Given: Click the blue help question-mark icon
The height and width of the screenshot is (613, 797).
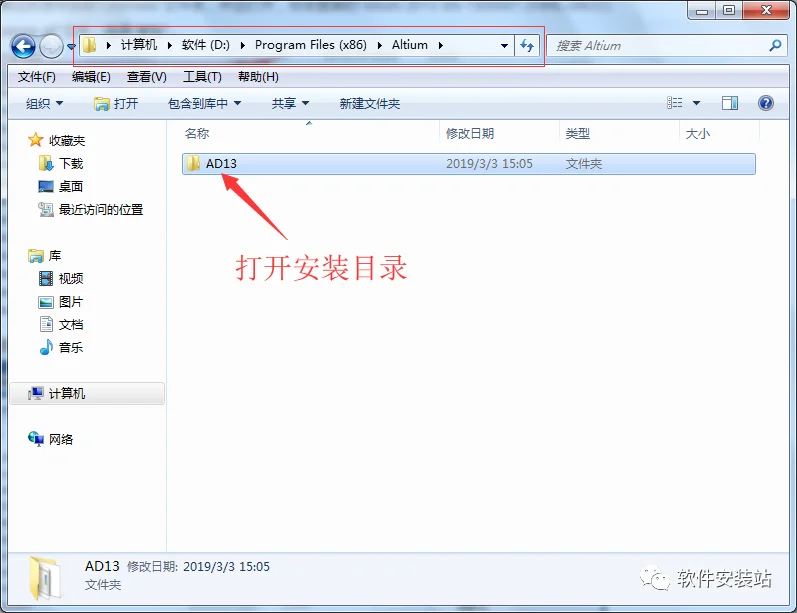Looking at the screenshot, I should coord(765,103).
